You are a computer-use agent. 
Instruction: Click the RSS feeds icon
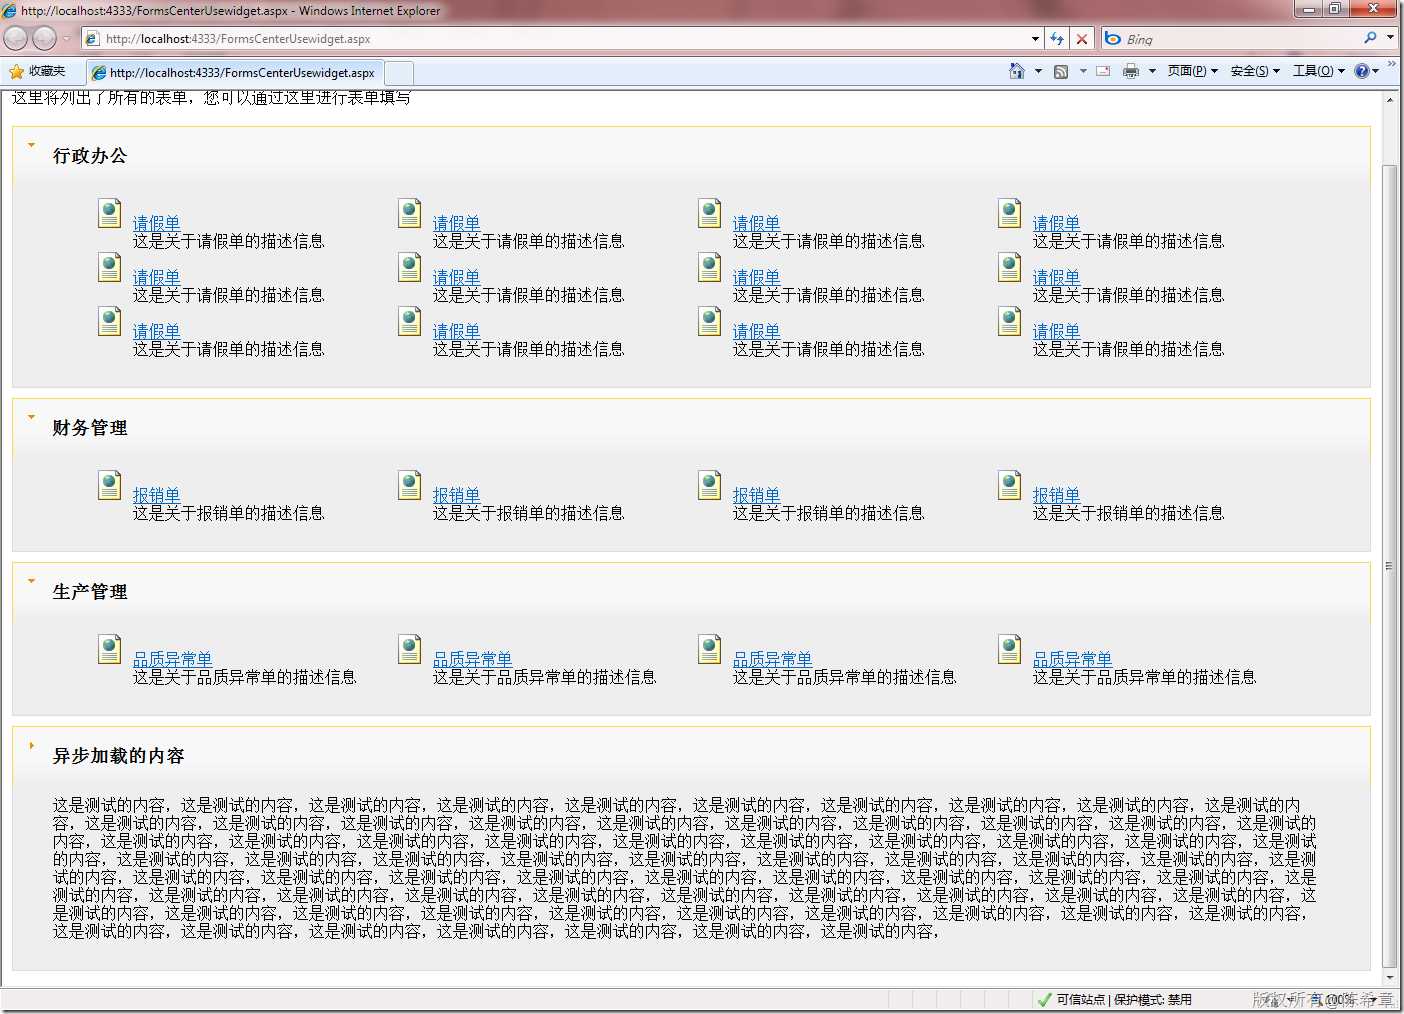coord(1061,71)
